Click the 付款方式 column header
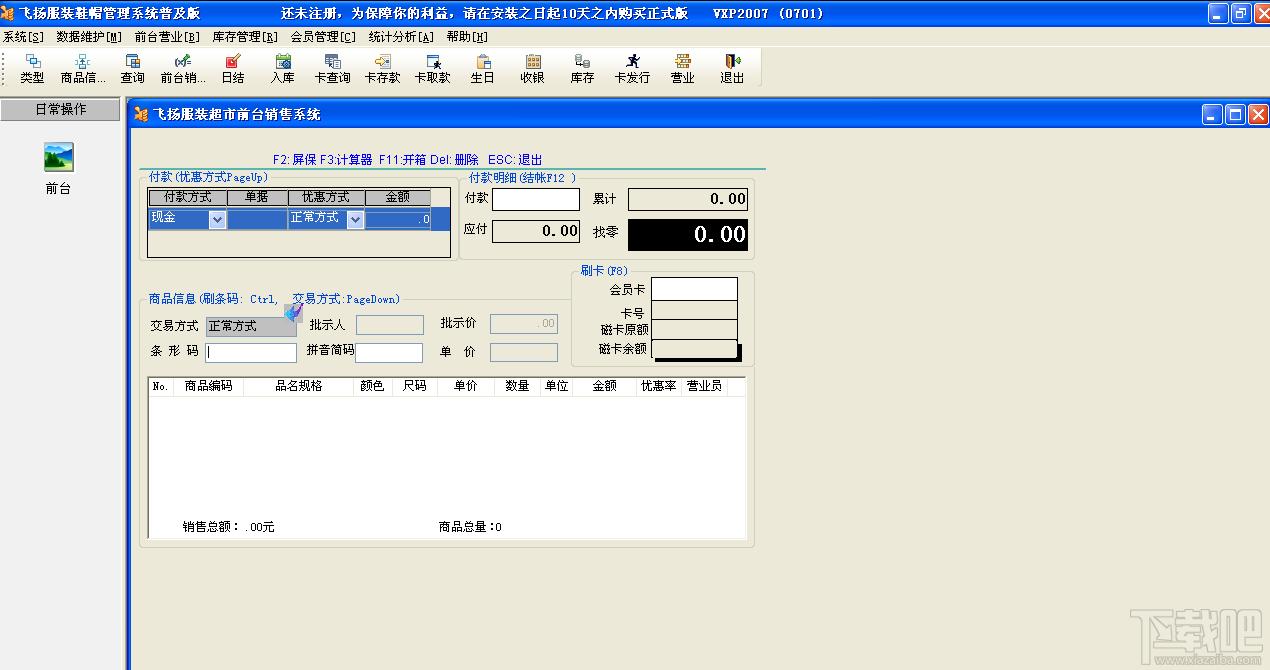The height and width of the screenshot is (670, 1270). click(x=187, y=198)
